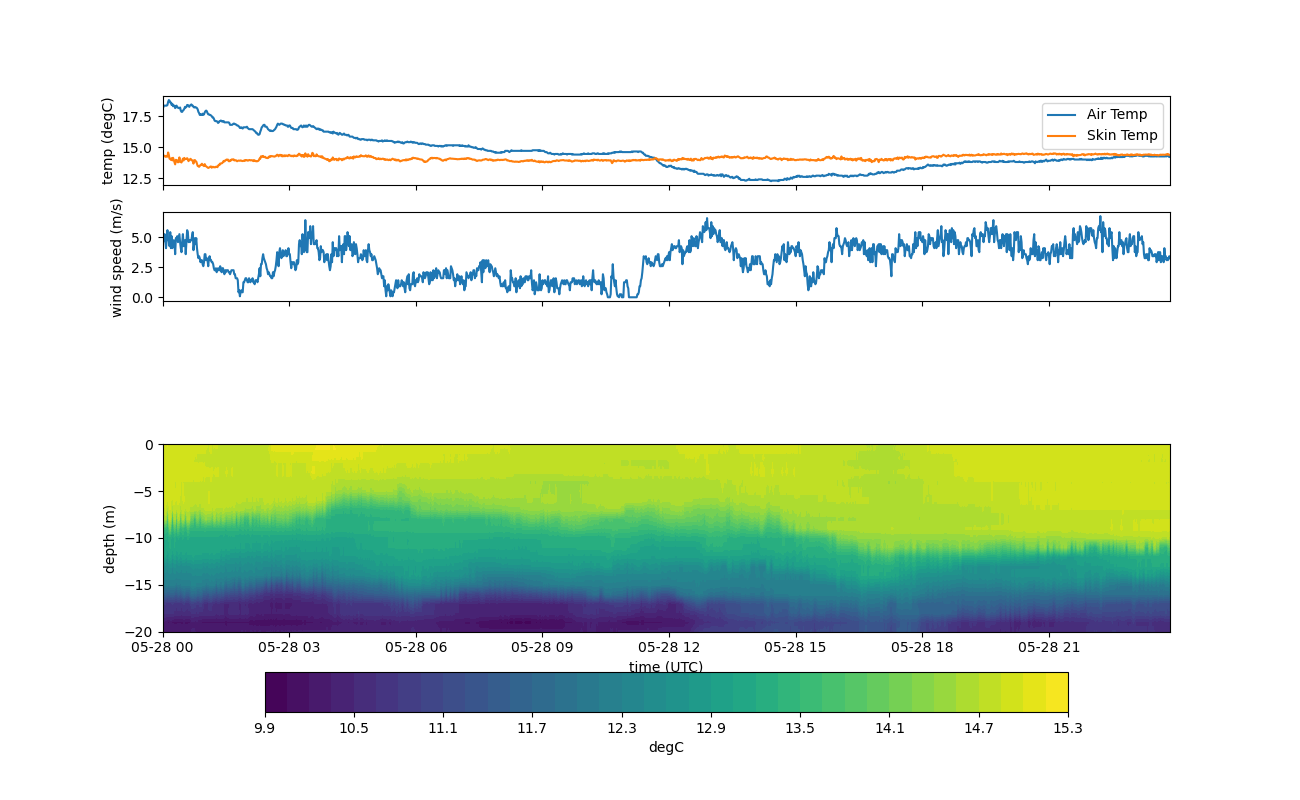Click the bright yellow end of colorbar
The width and height of the screenshot is (1300, 800).
click(1057, 692)
